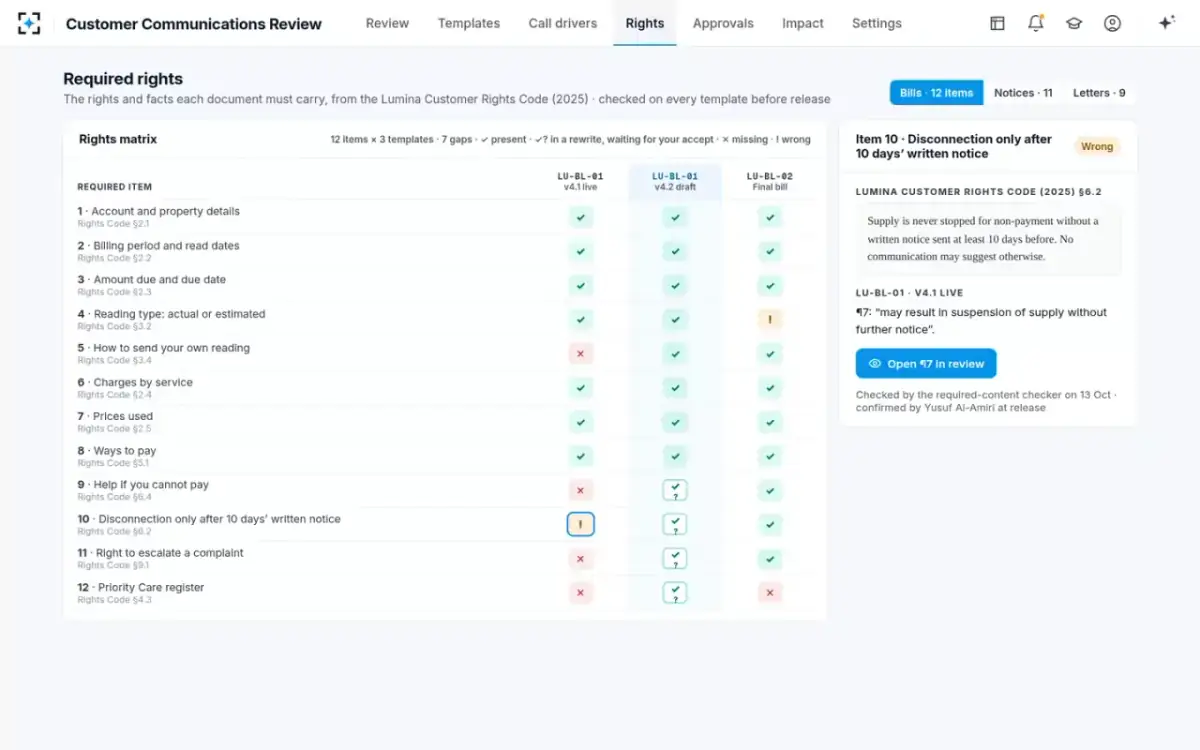Click row 3 Amount due and due date

click(445, 285)
